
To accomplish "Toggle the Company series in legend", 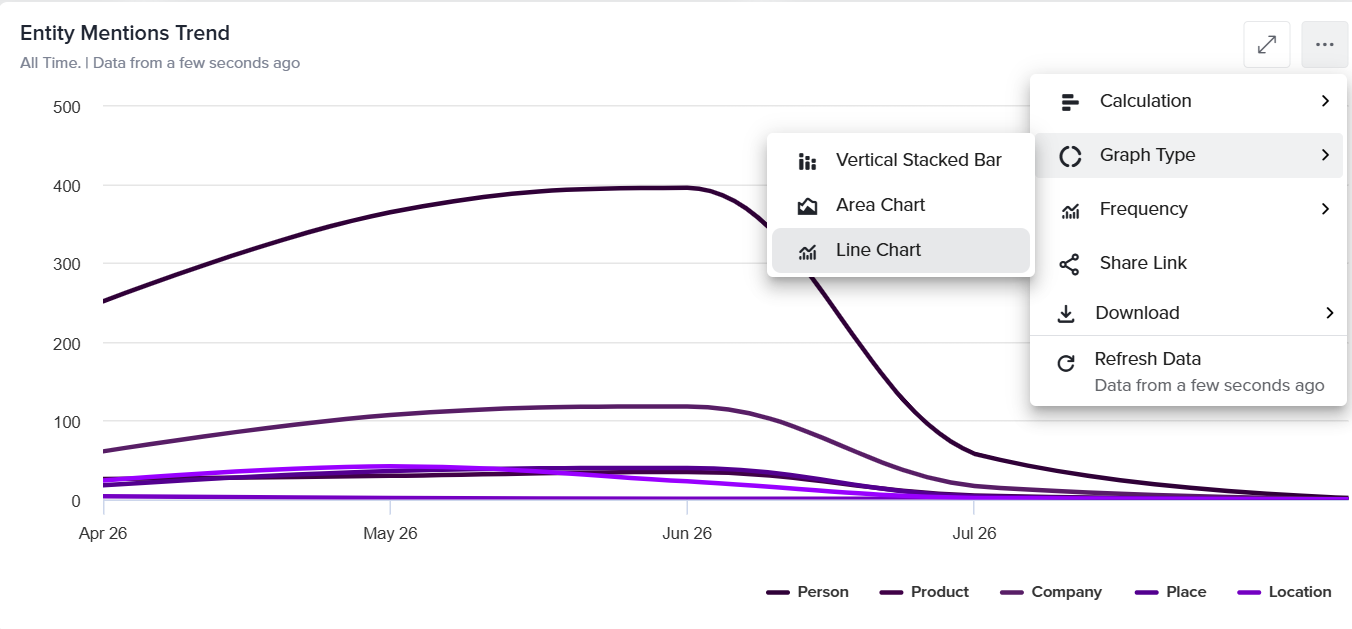I will [x=1051, y=592].
